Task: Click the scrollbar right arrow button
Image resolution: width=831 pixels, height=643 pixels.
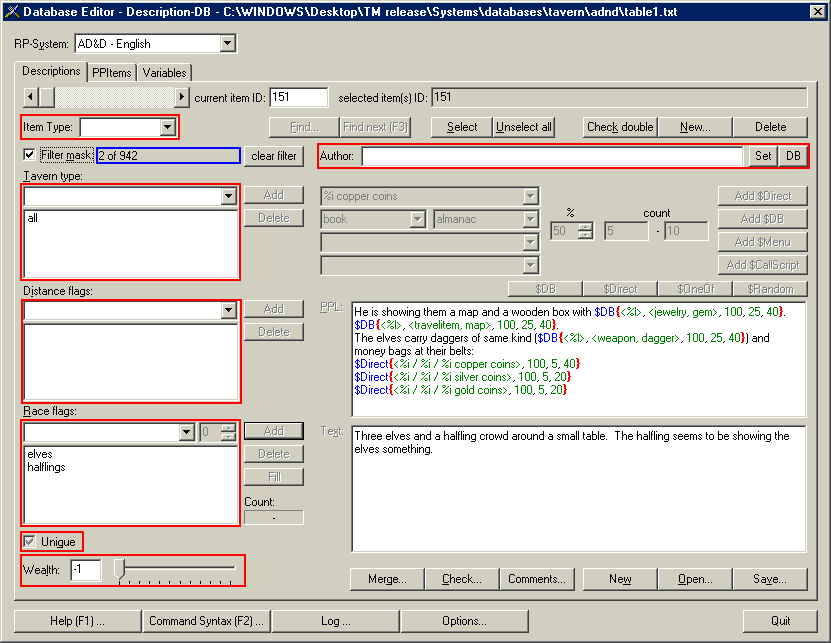Action: click(181, 97)
